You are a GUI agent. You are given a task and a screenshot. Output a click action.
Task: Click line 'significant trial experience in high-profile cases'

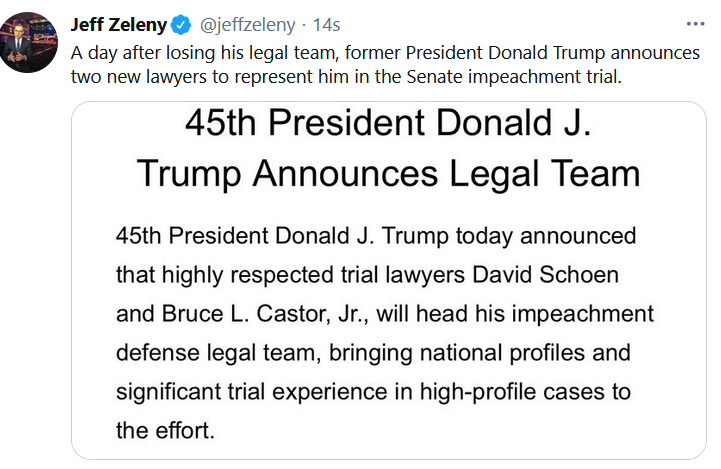(x=373, y=392)
